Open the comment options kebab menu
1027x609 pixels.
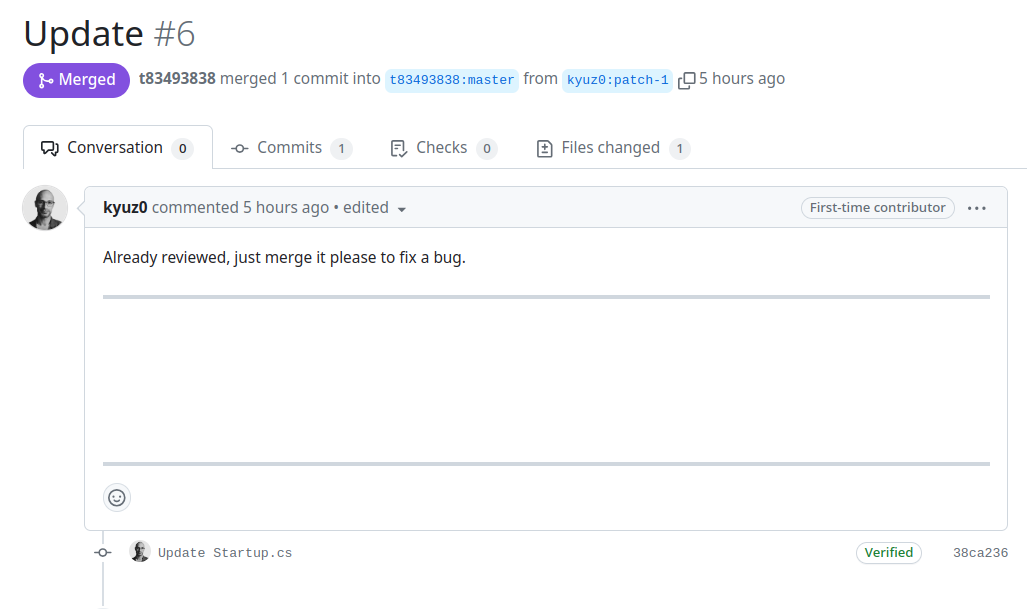pyautogui.click(x=977, y=207)
